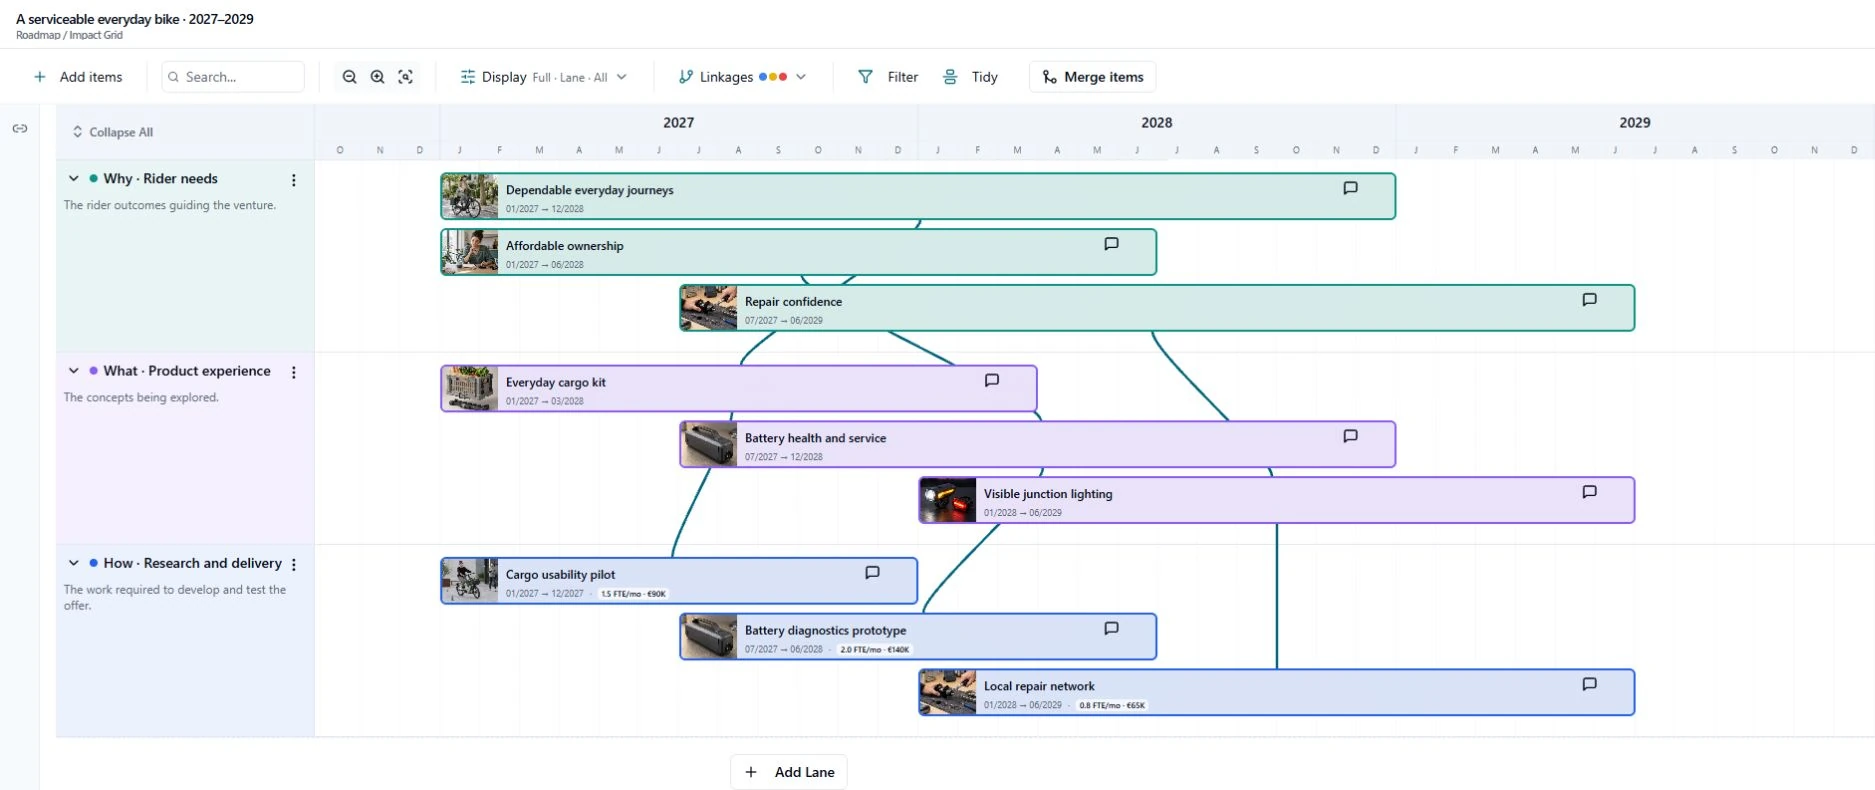1875x790 pixels.
Task: Collapse the How · Research and delivery lane
Action: [x=73, y=563]
